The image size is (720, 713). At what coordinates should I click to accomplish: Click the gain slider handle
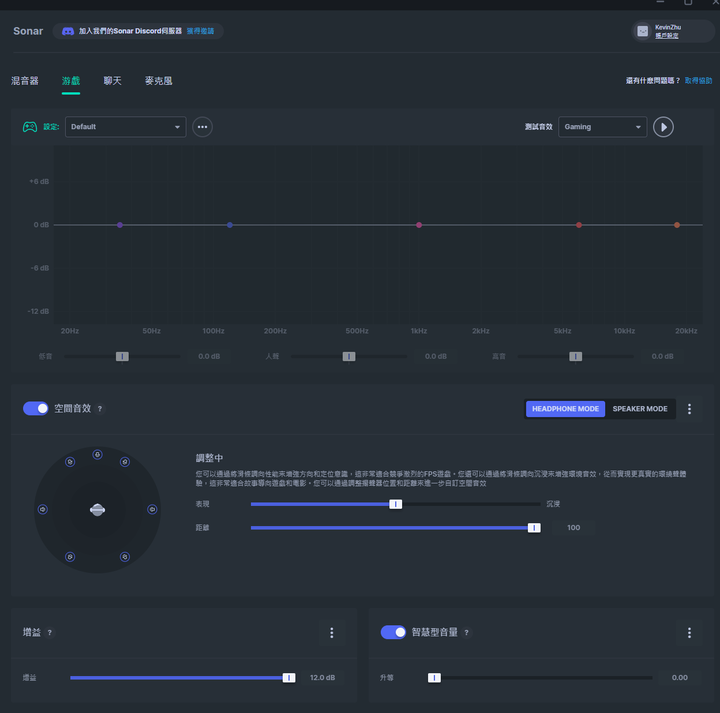[x=289, y=678]
